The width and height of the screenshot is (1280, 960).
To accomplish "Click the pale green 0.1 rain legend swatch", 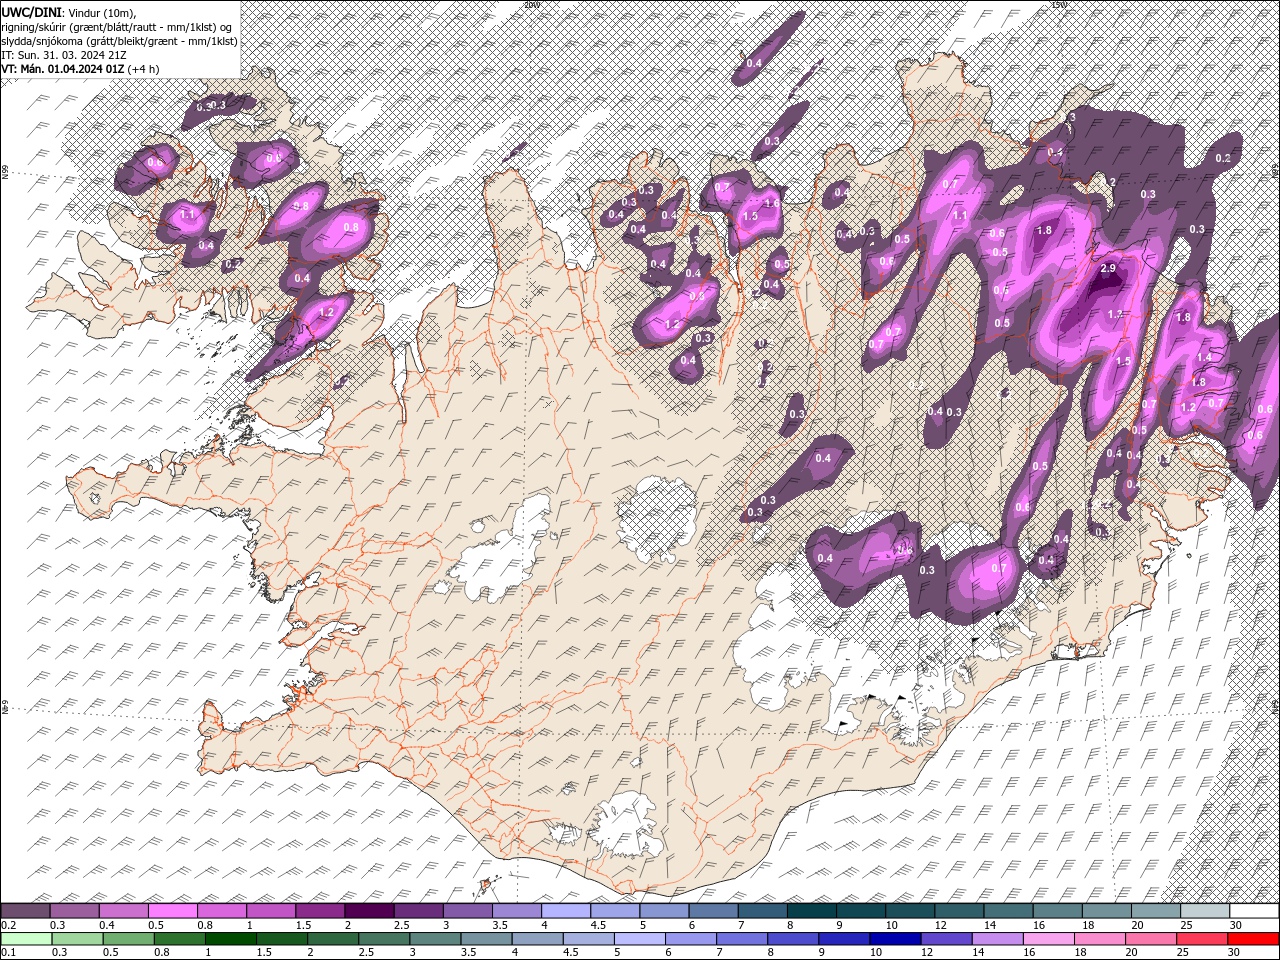I will (26, 939).
